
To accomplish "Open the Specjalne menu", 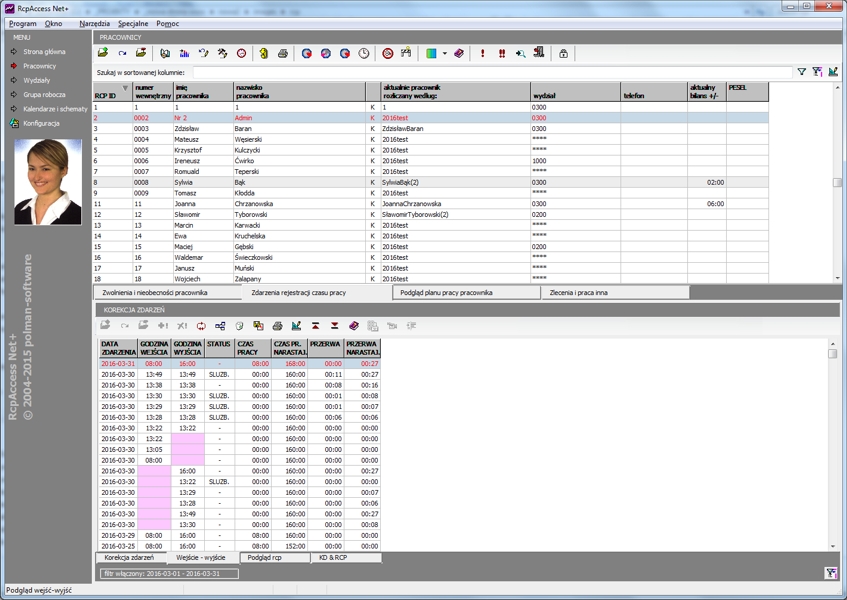I will [132, 23].
